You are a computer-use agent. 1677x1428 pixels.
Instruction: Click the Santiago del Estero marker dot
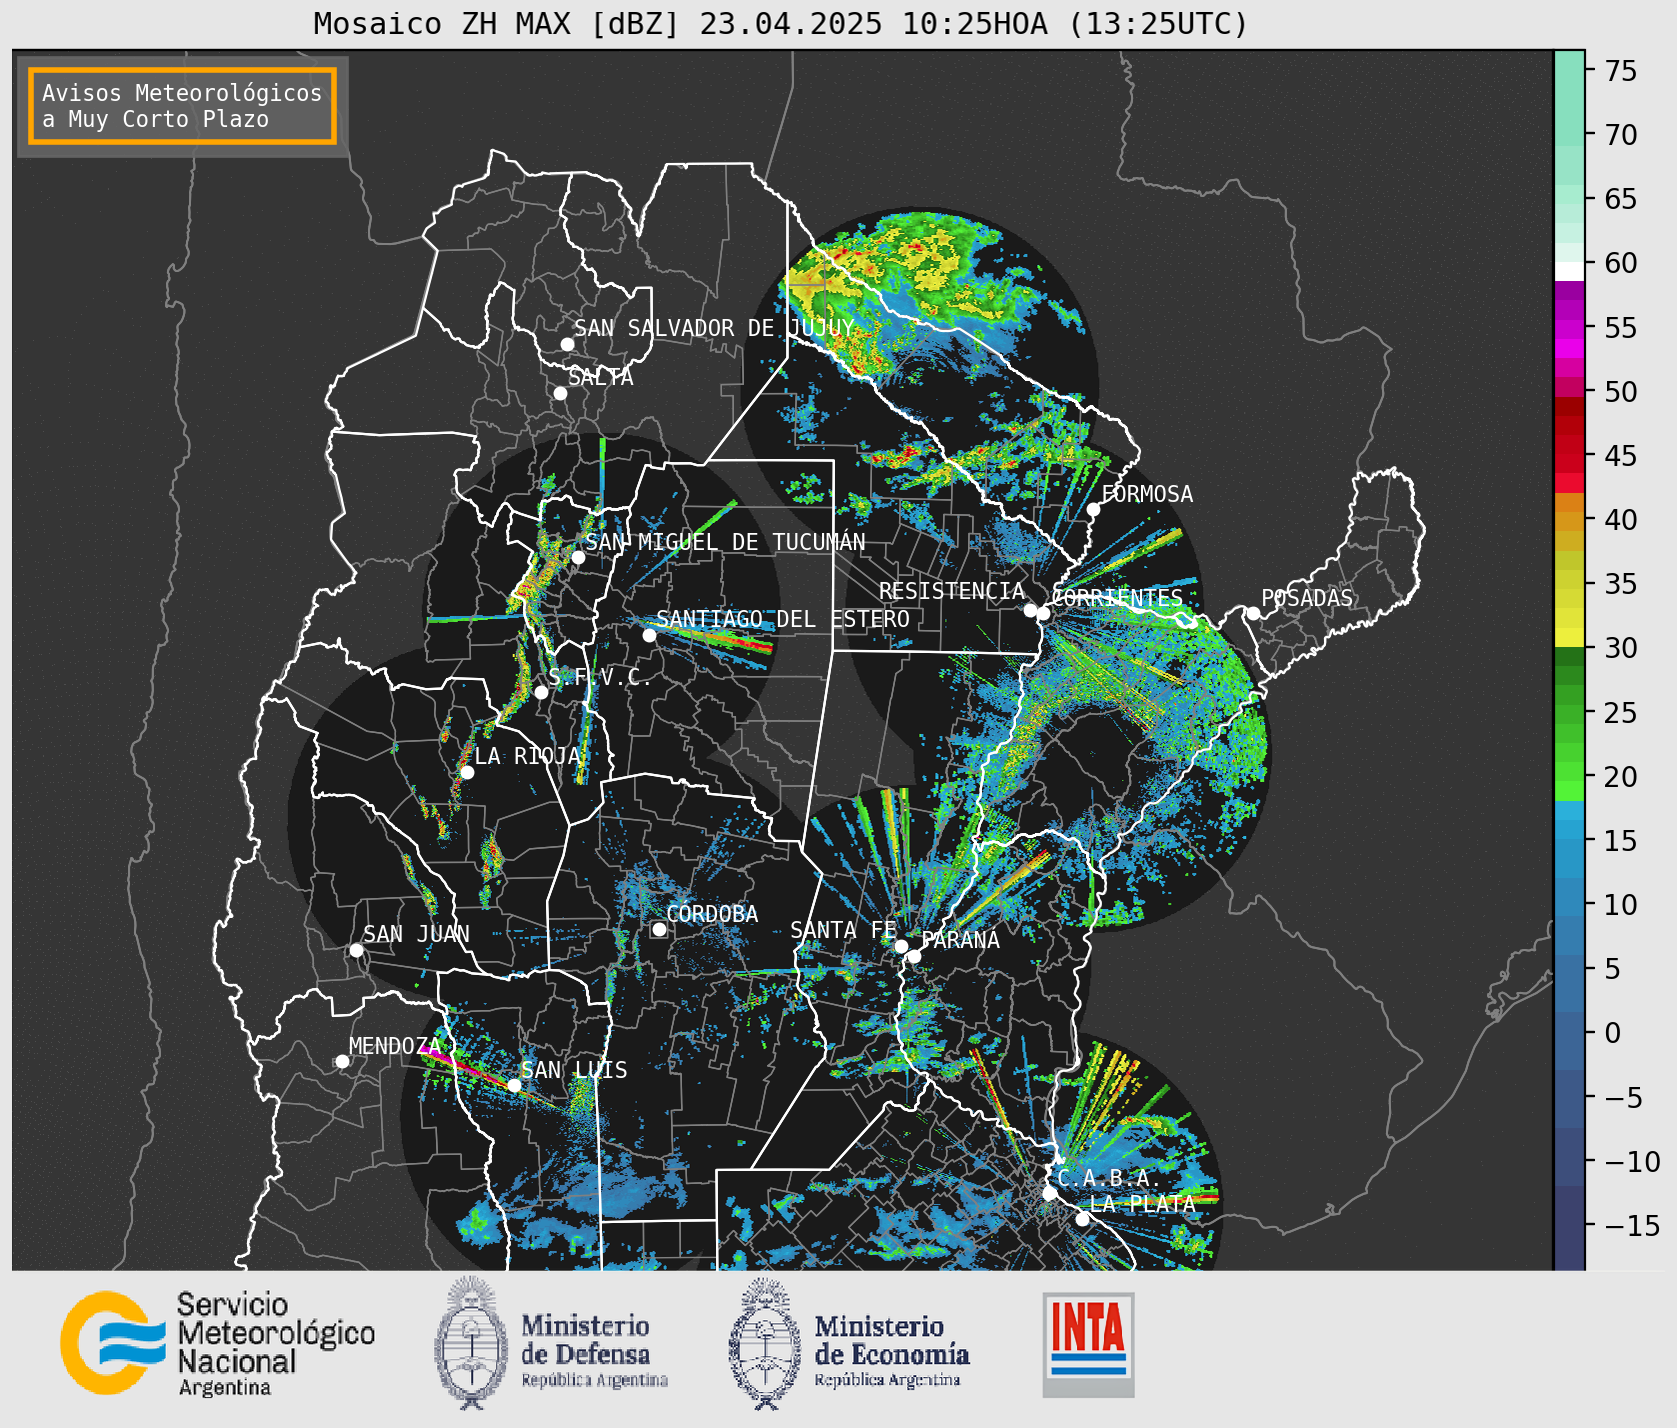649,635
